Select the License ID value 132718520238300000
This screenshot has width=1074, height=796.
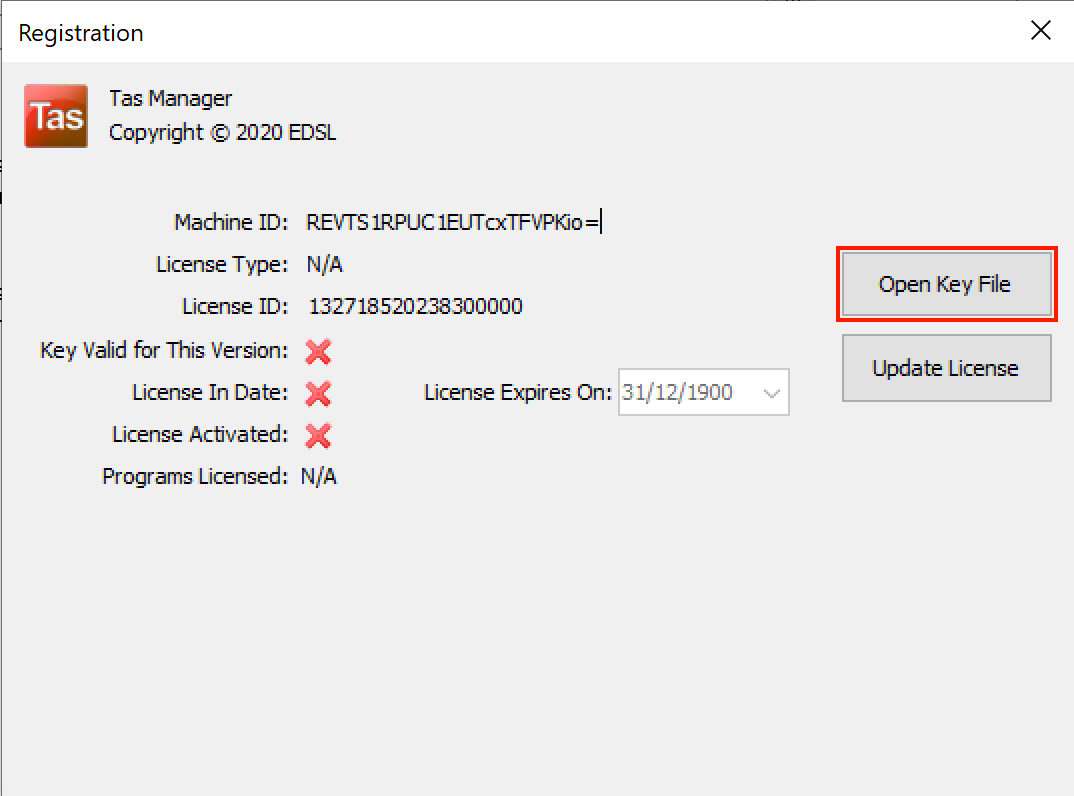pyautogui.click(x=416, y=306)
